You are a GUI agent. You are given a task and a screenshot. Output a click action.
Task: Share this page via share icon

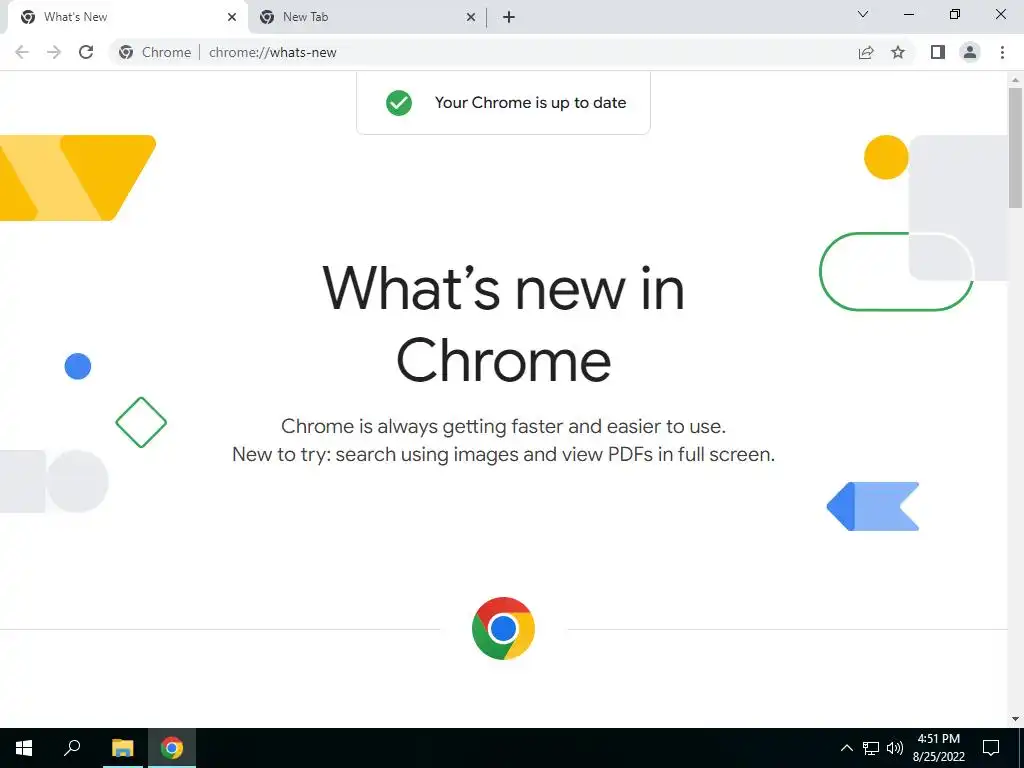(x=866, y=52)
